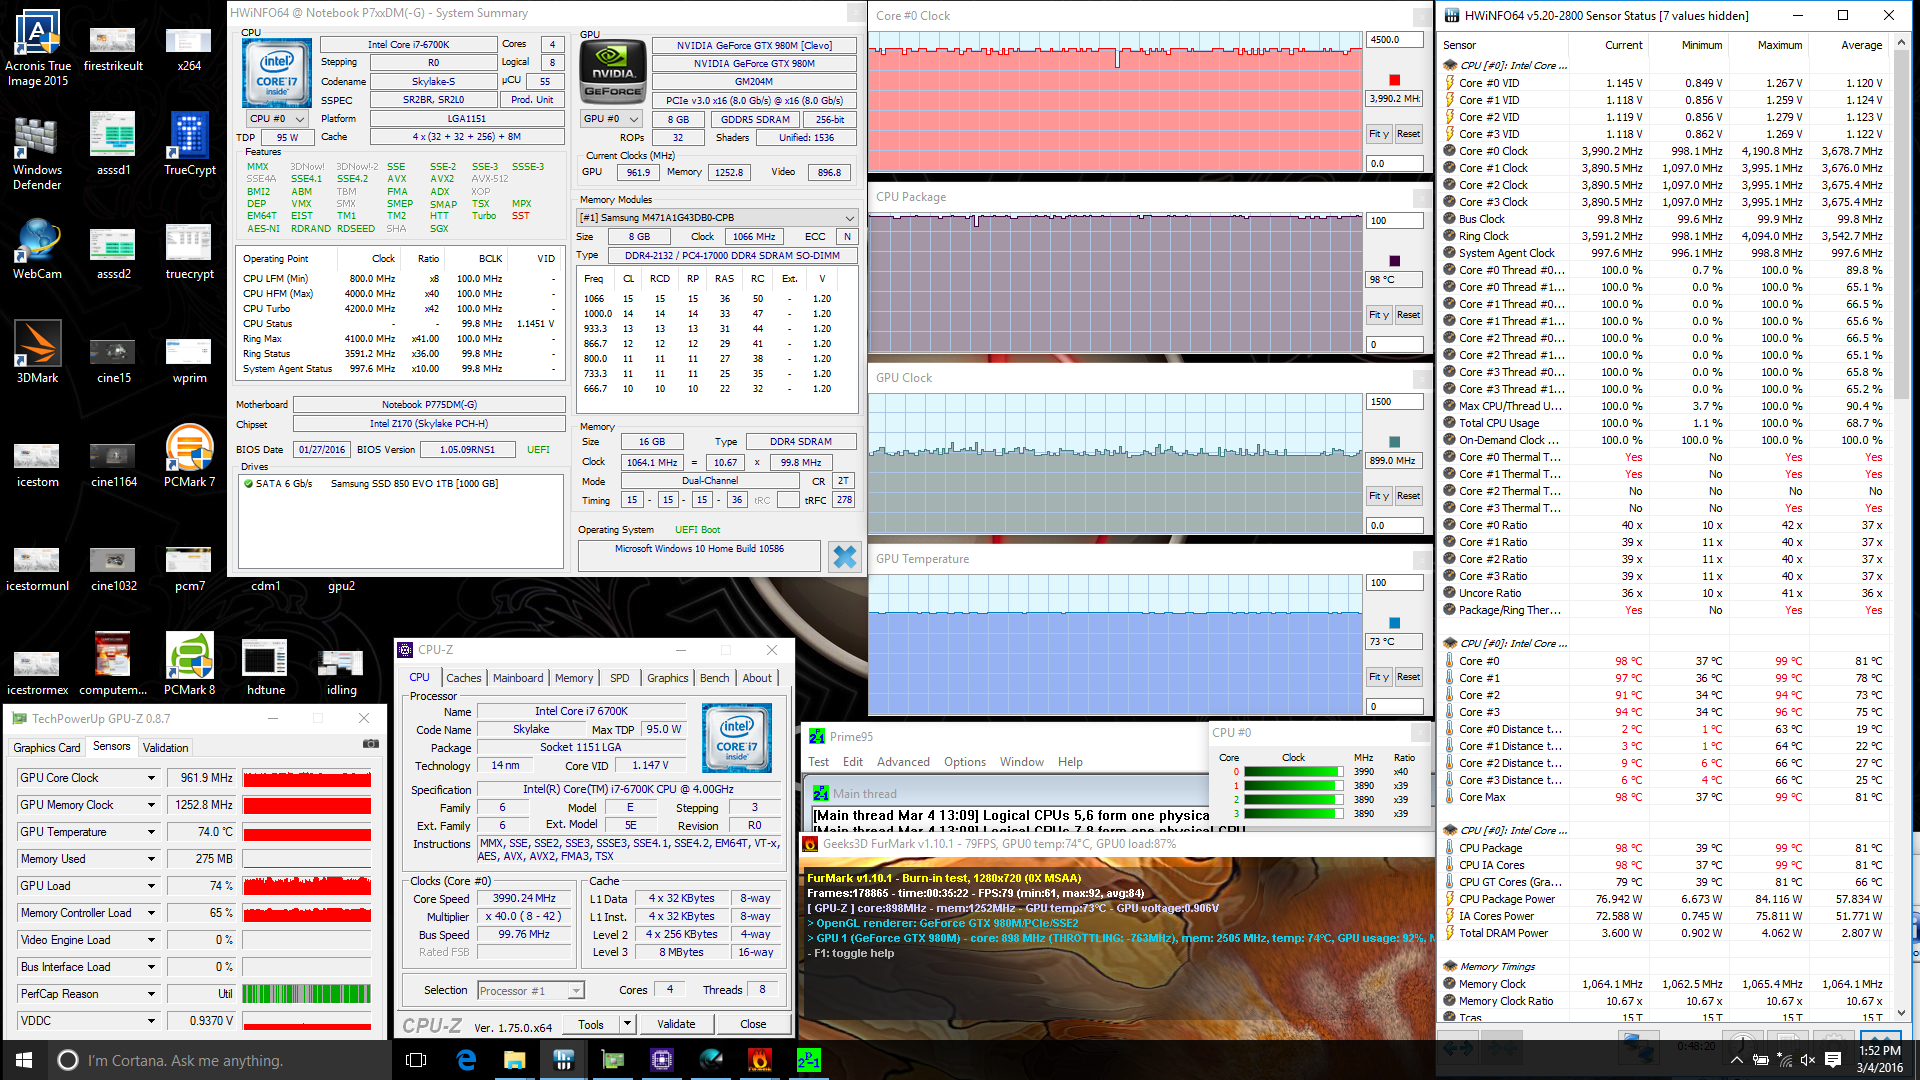Open the Validation tab in GPU-Z

click(165, 748)
